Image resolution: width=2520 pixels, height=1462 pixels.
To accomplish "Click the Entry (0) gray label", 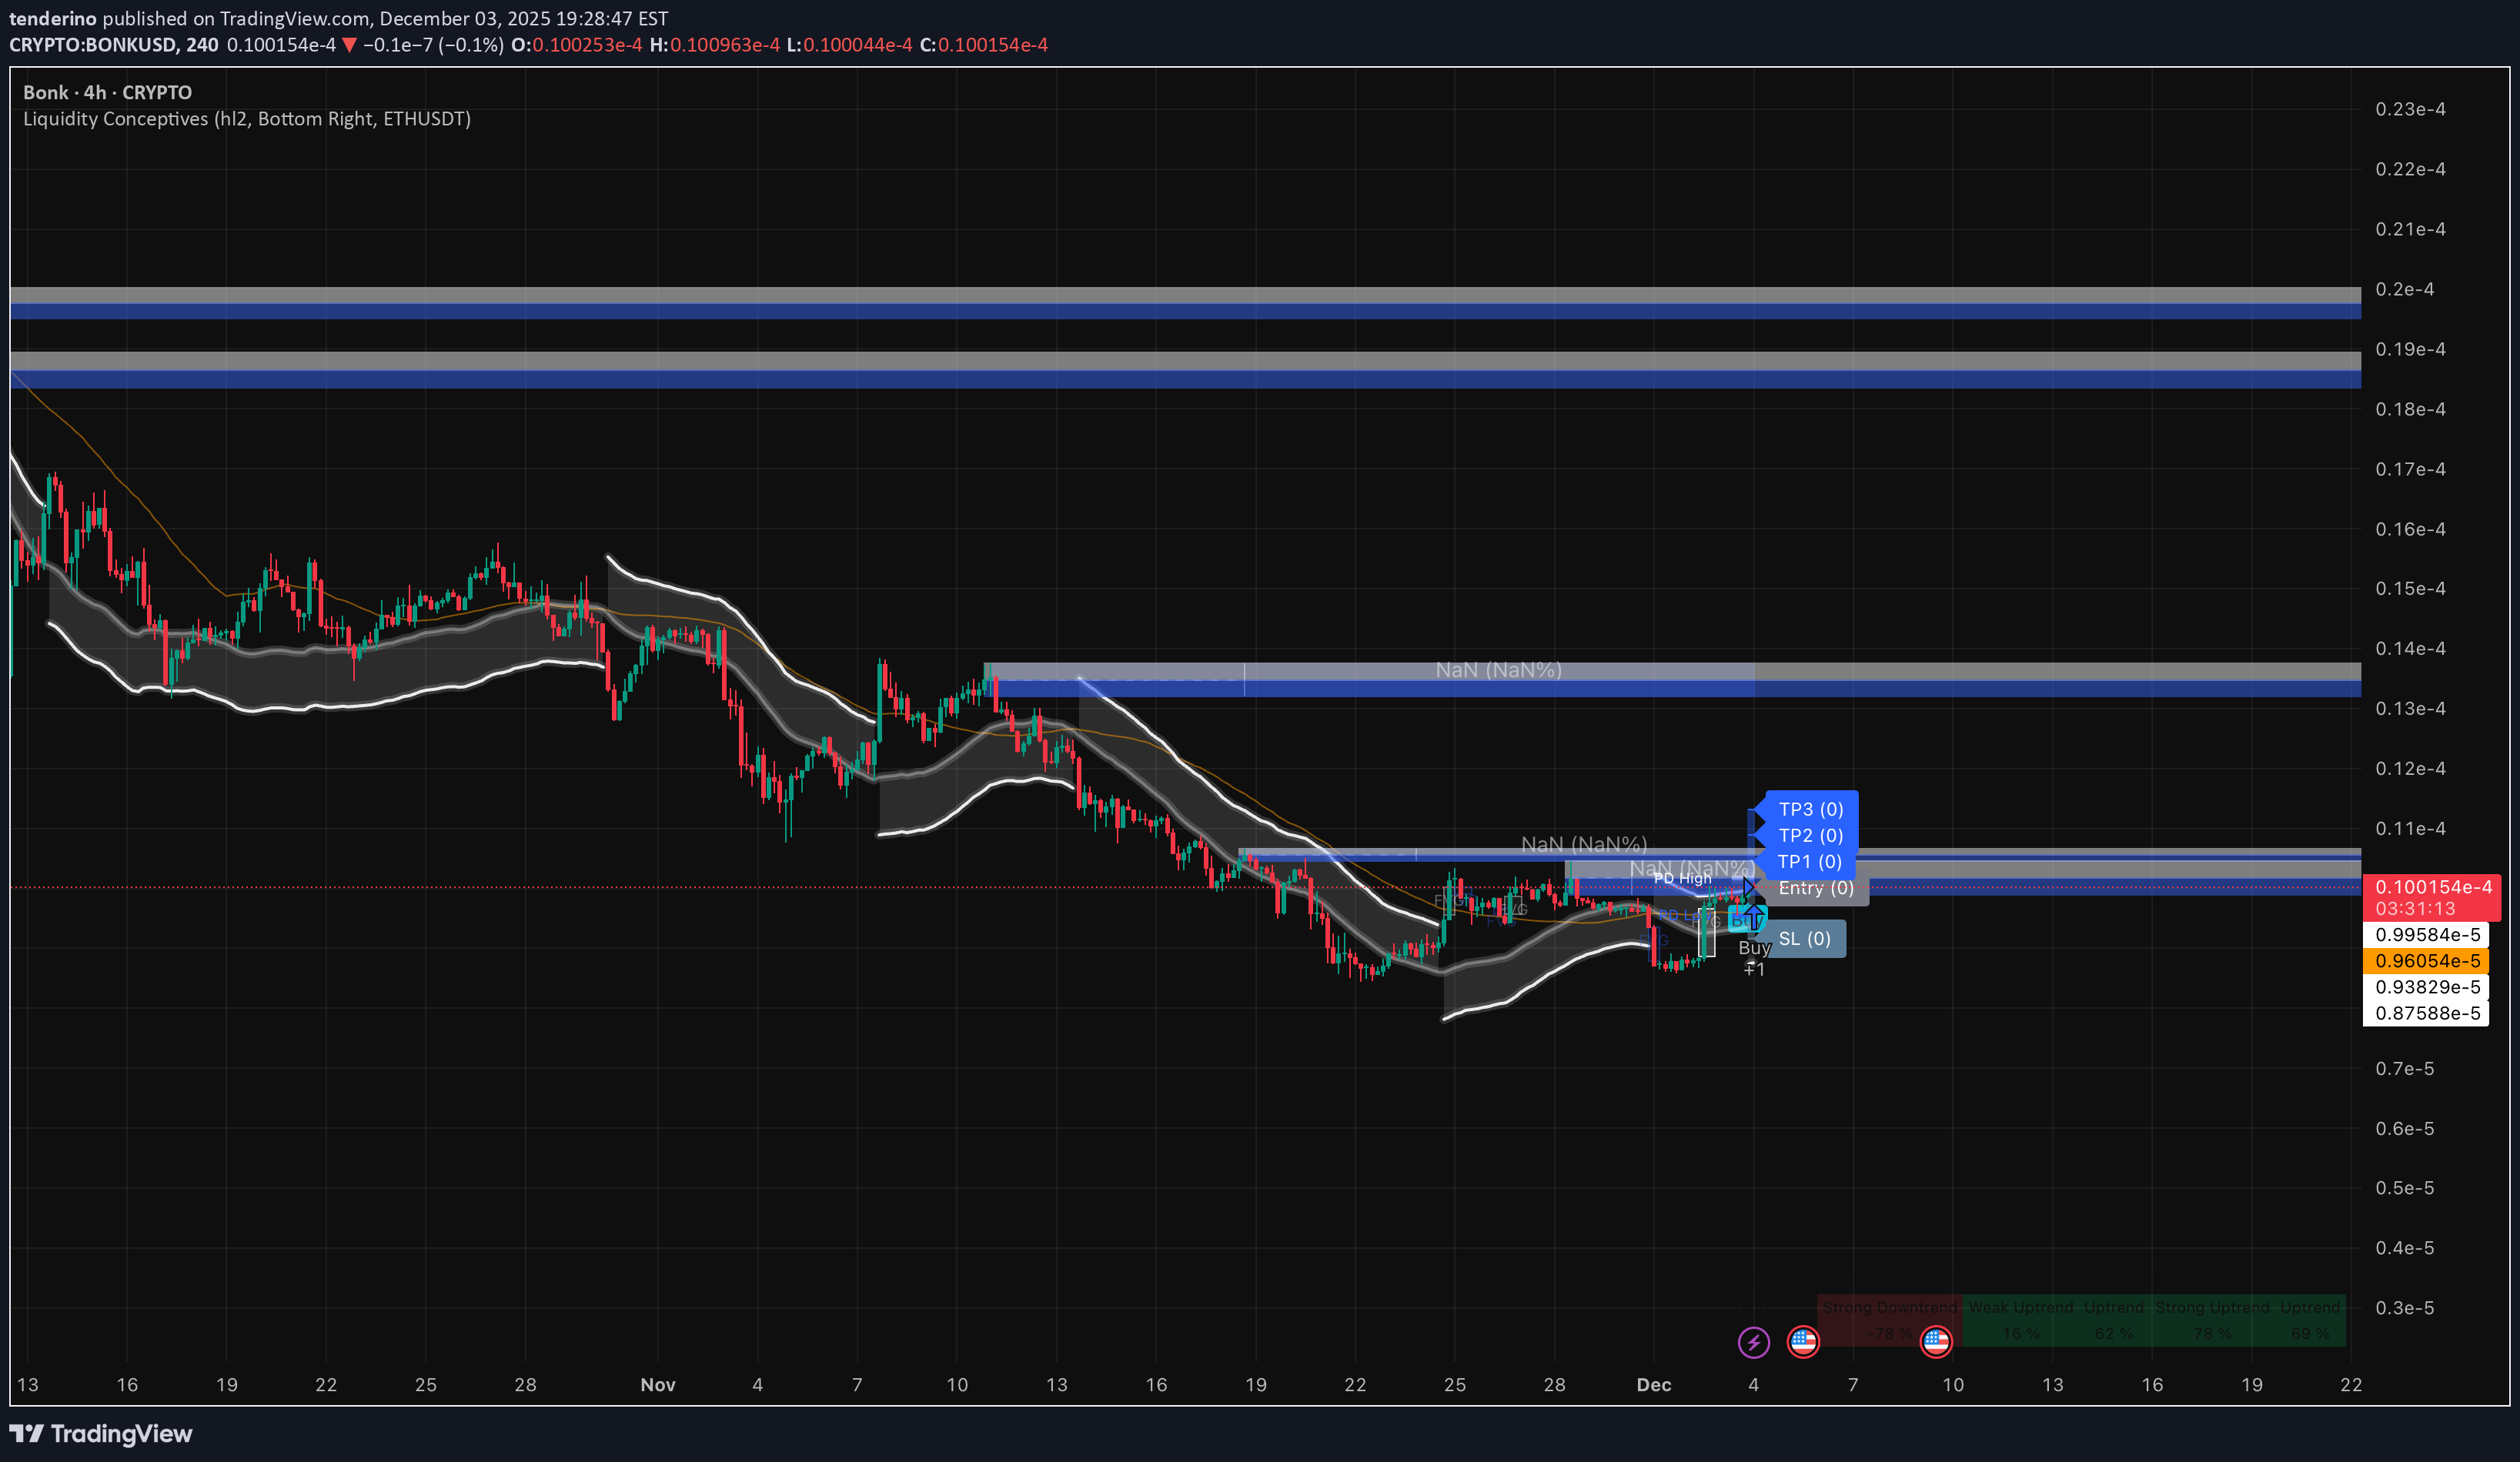I will (x=1815, y=888).
